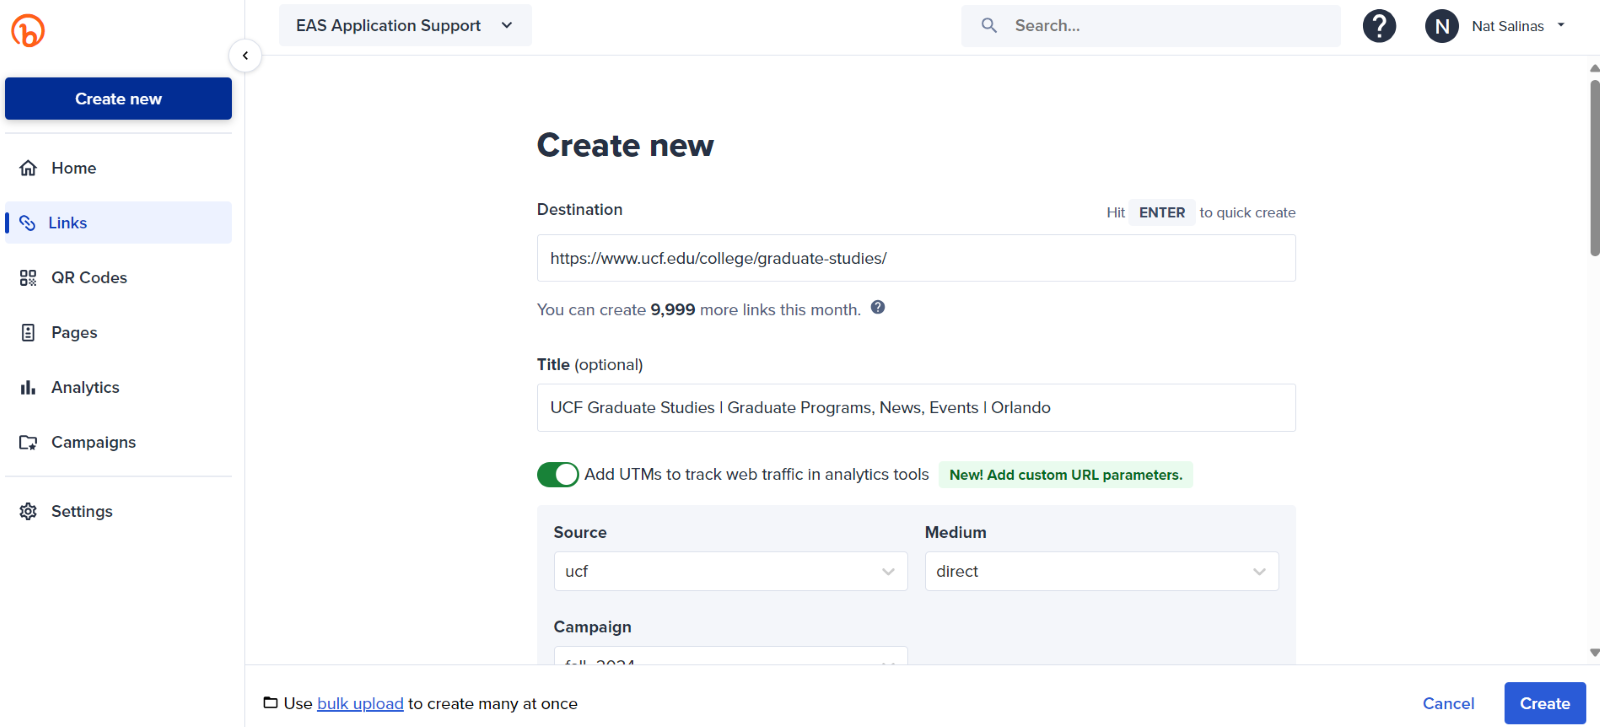The height and width of the screenshot is (727, 1600).
Task: Open the help question mark icon
Action: 1379,26
